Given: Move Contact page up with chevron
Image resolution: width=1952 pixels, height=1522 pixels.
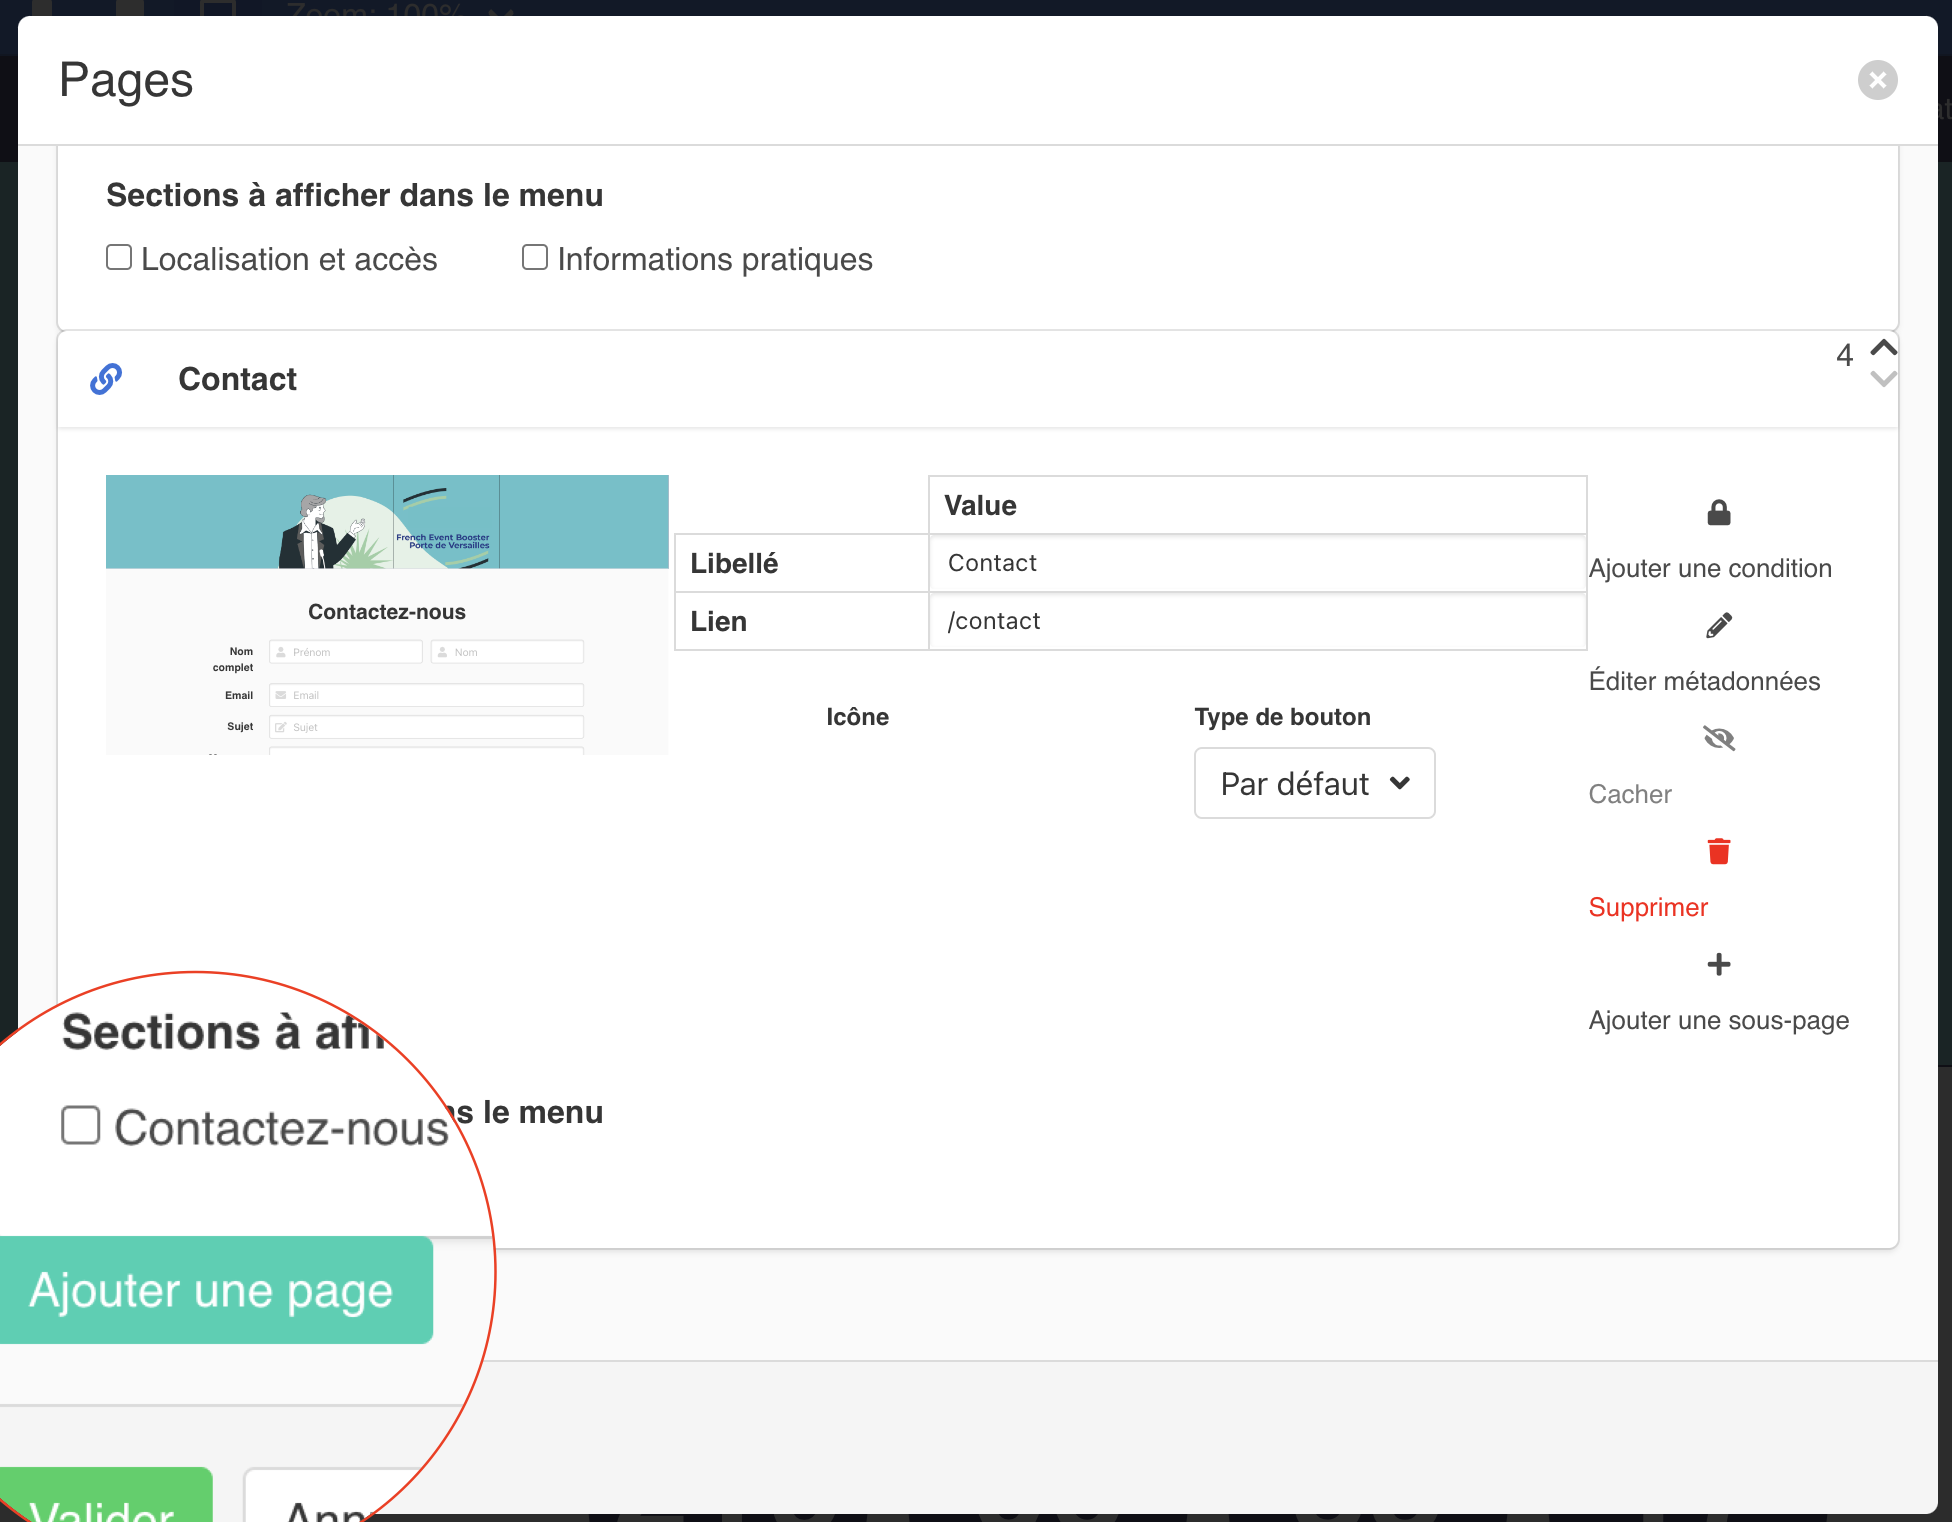Looking at the screenshot, I should 1883,347.
